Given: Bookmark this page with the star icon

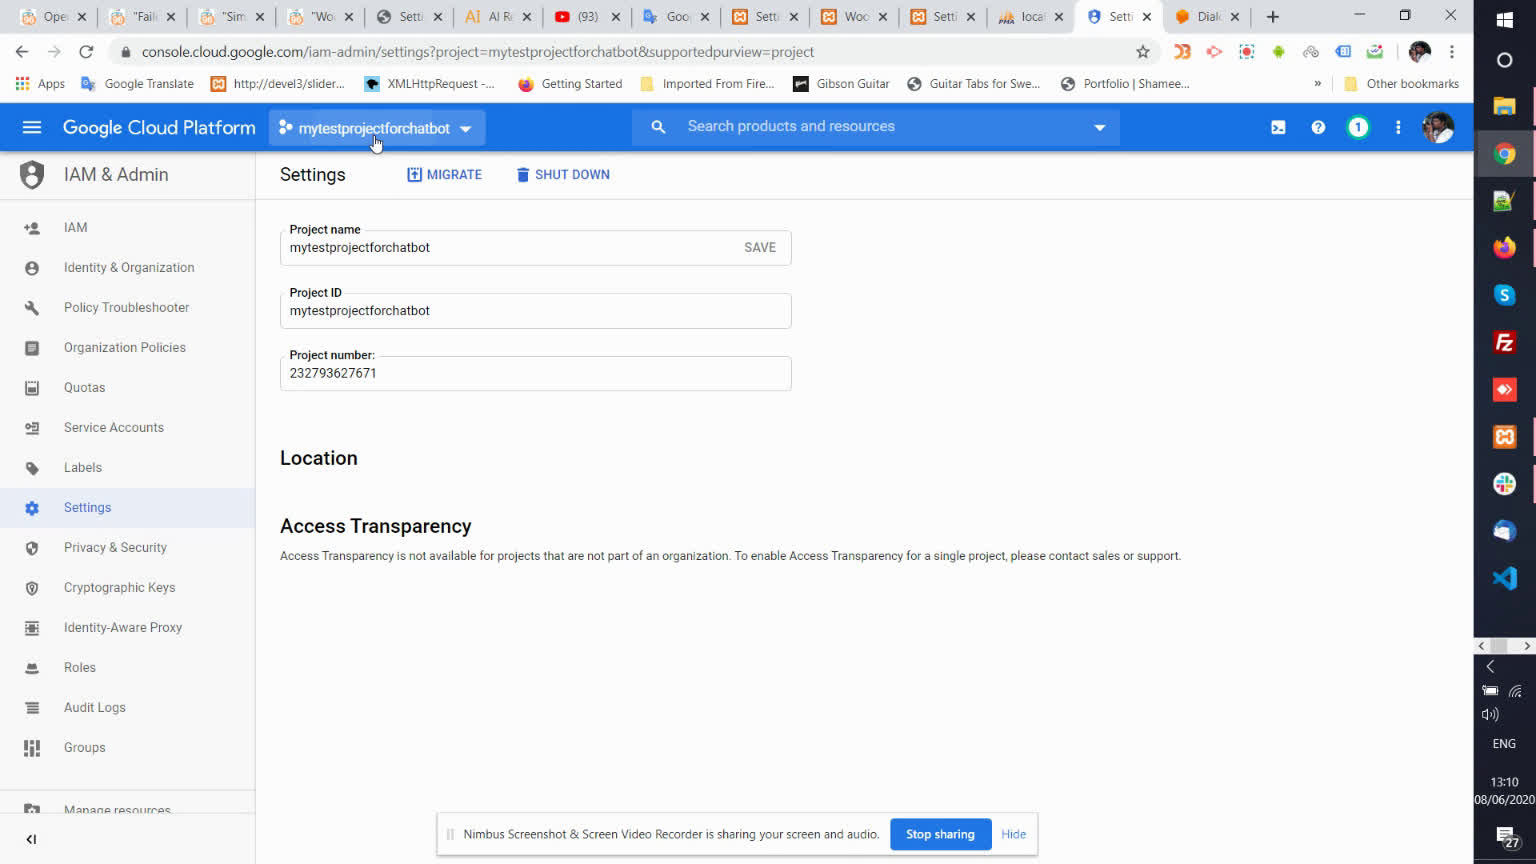Looking at the screenshot, I should click(x=1143, y=52).
